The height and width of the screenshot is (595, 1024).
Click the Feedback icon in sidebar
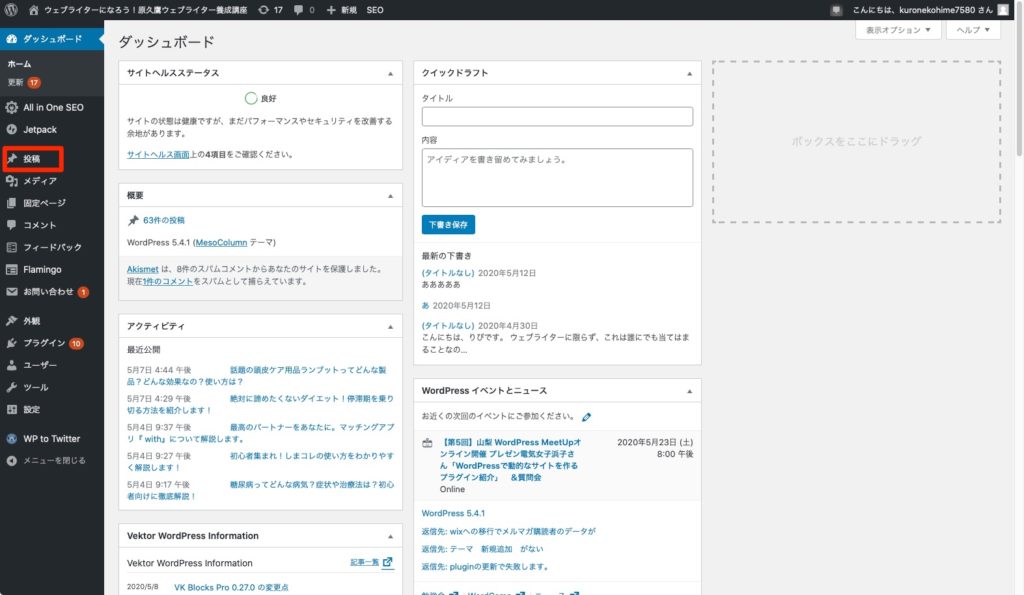click(11, 247)
